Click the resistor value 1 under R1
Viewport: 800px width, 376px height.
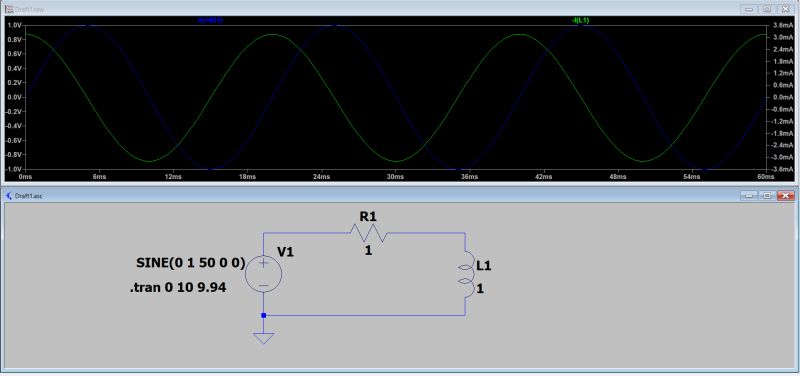coord(368,250)
